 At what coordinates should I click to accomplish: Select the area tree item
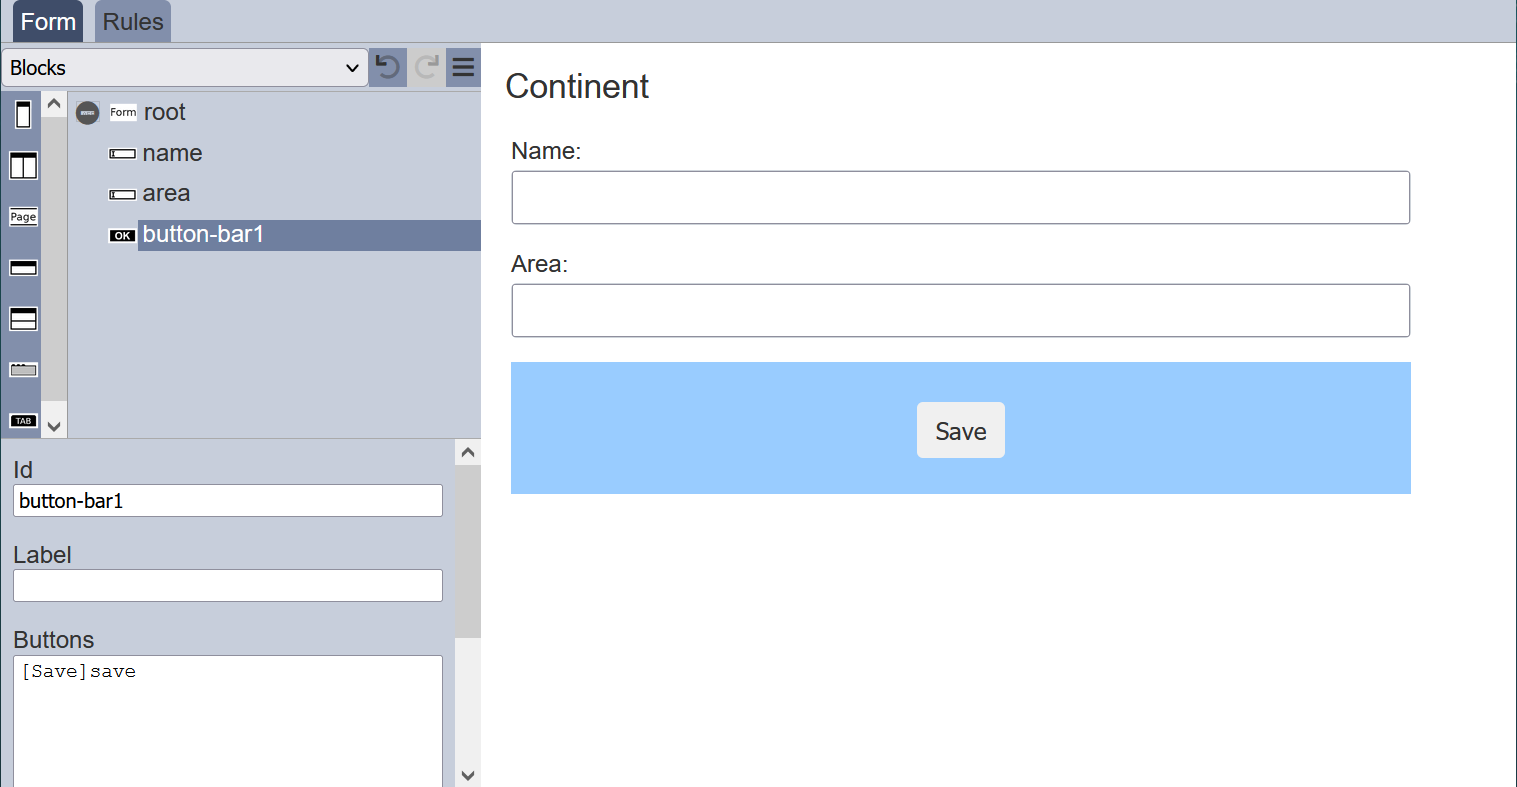(x=166, y=193)
